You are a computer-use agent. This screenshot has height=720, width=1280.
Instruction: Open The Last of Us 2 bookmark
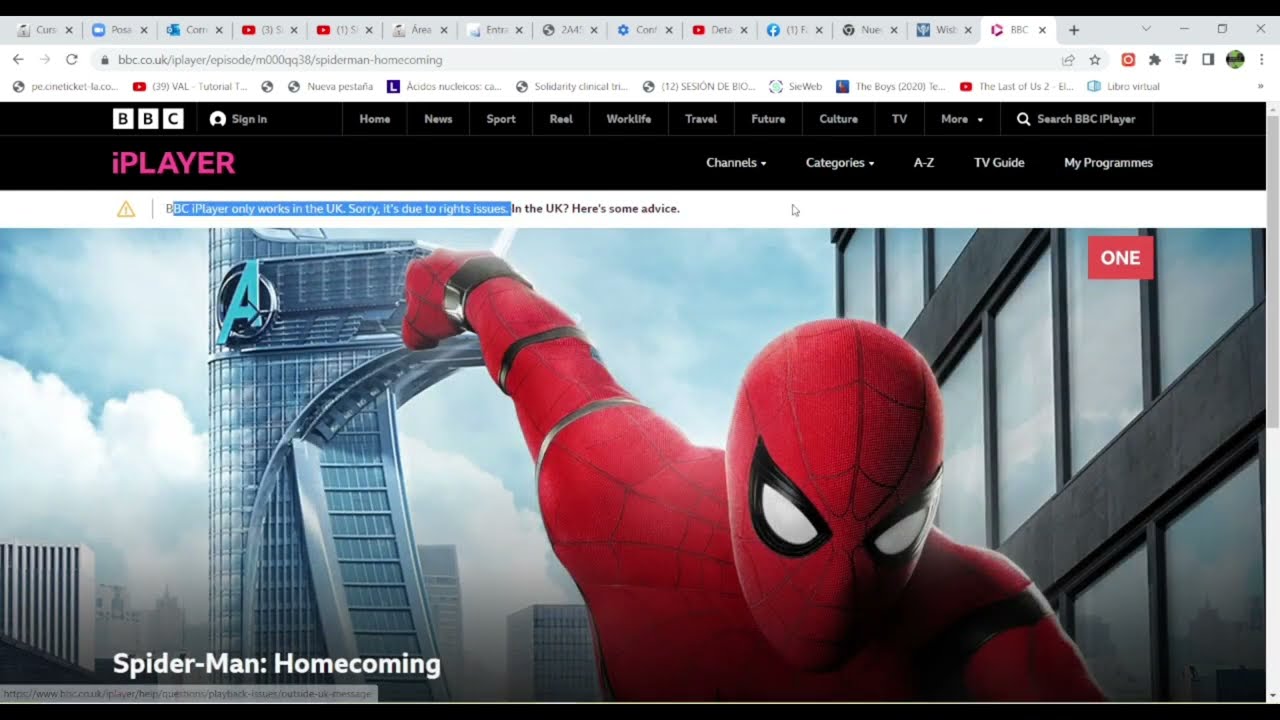pos(1016,87)
